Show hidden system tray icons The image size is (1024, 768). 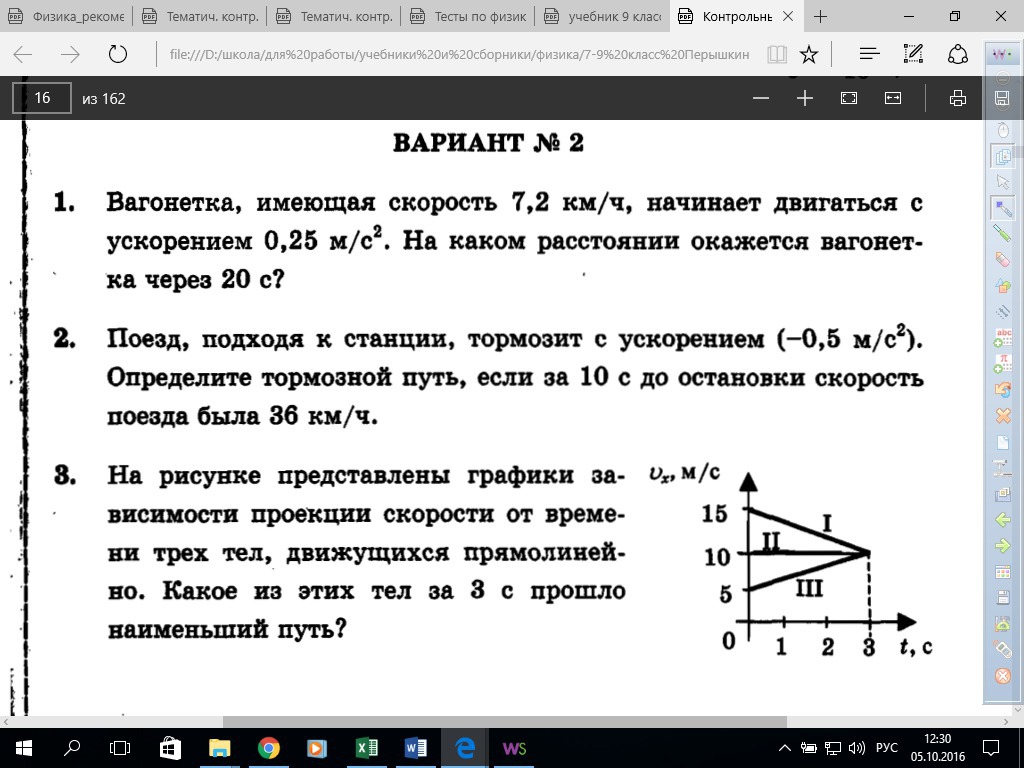click(x=786, y=748)
